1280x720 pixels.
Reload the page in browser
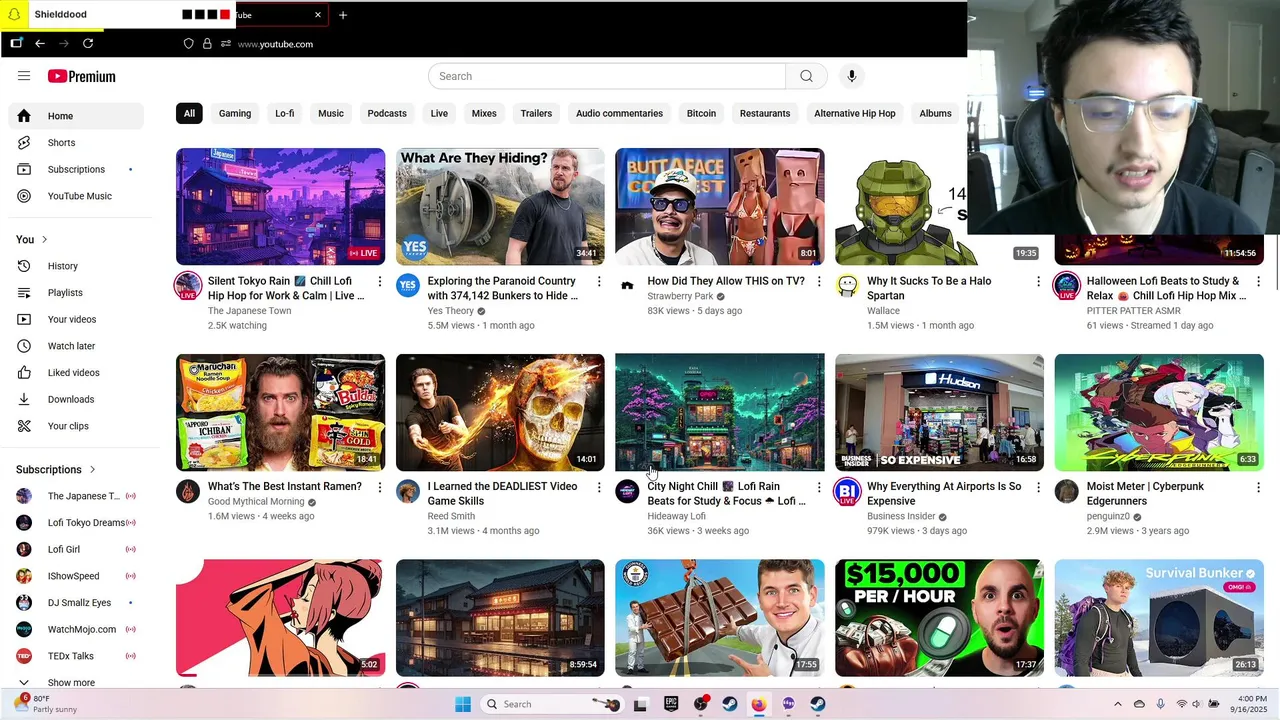[88, 43]
